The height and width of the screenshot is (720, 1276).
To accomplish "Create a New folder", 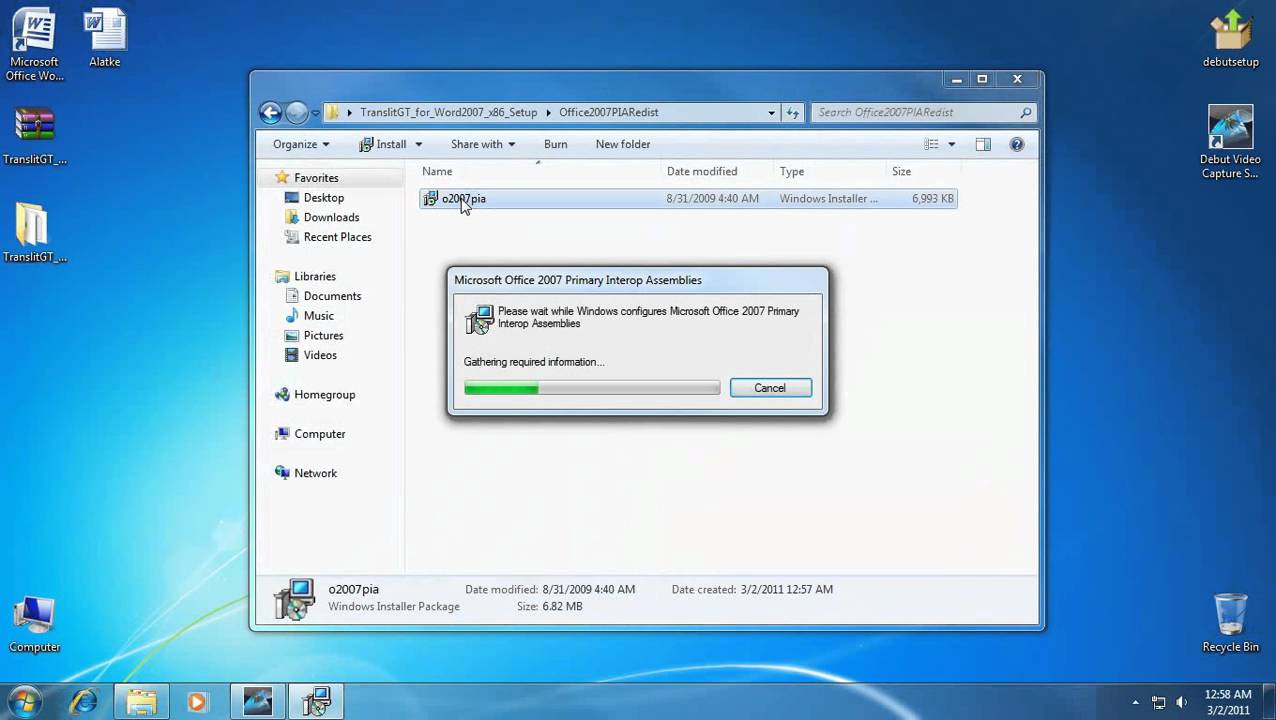I will [x=623, y=144].
